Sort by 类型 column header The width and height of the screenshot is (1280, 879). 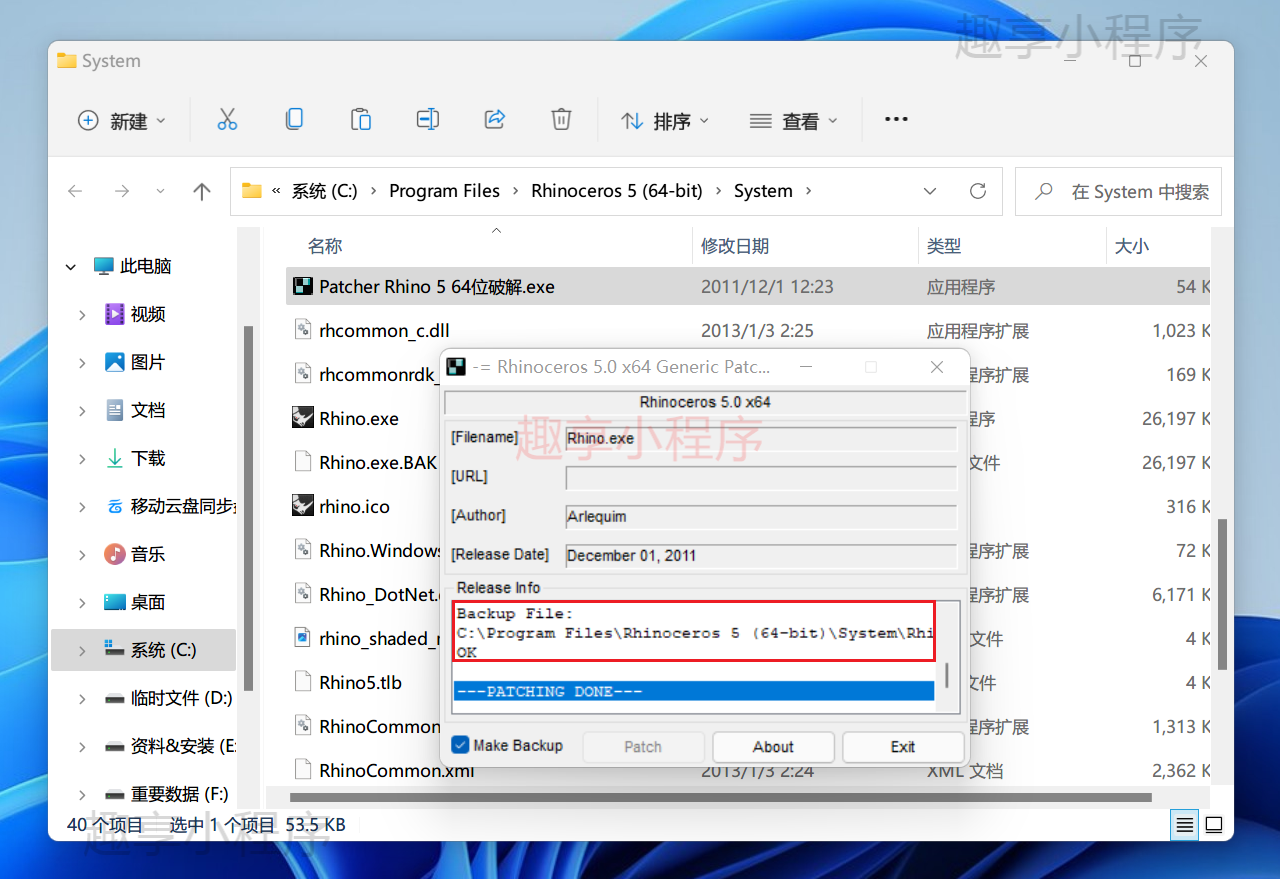pos(944,246)
